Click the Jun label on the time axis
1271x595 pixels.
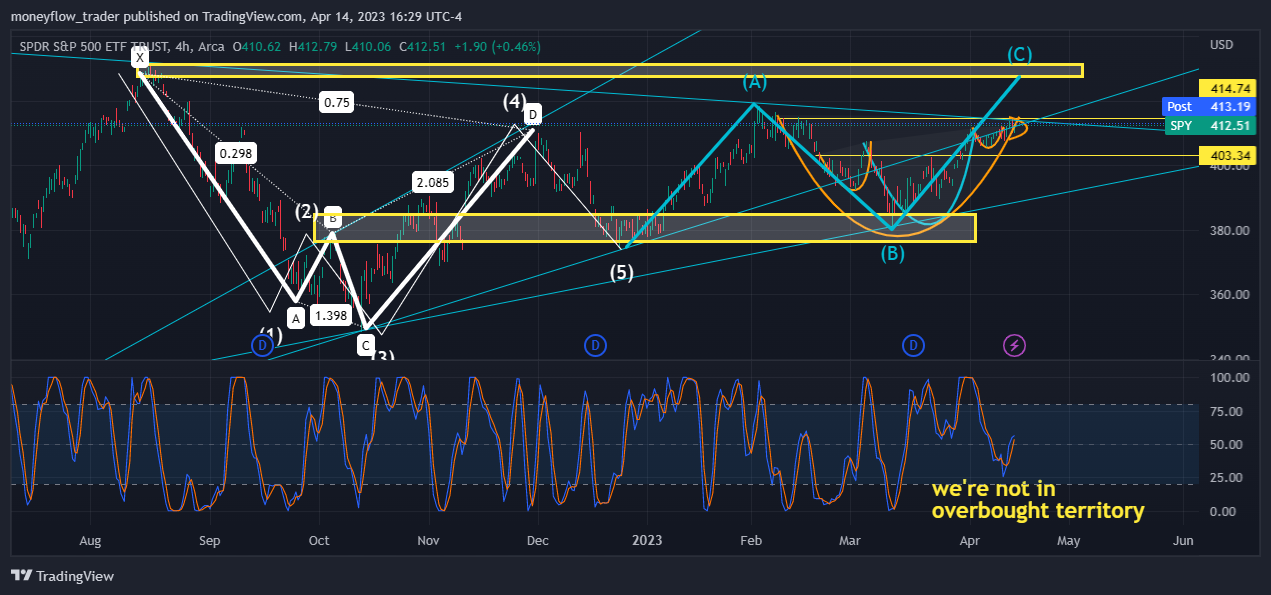[1183, 541]
